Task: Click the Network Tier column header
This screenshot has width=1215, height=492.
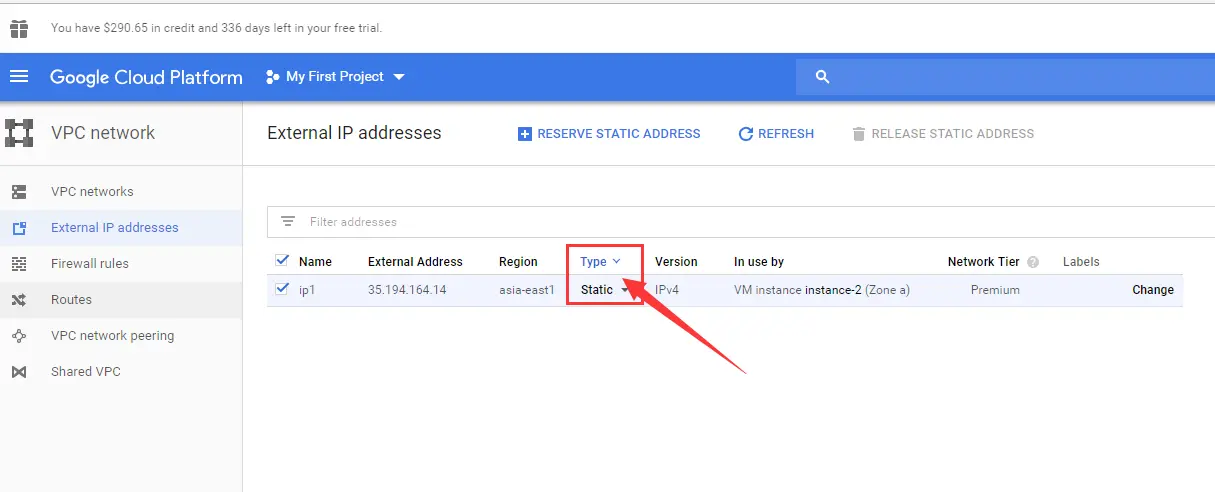Action: 984,262
